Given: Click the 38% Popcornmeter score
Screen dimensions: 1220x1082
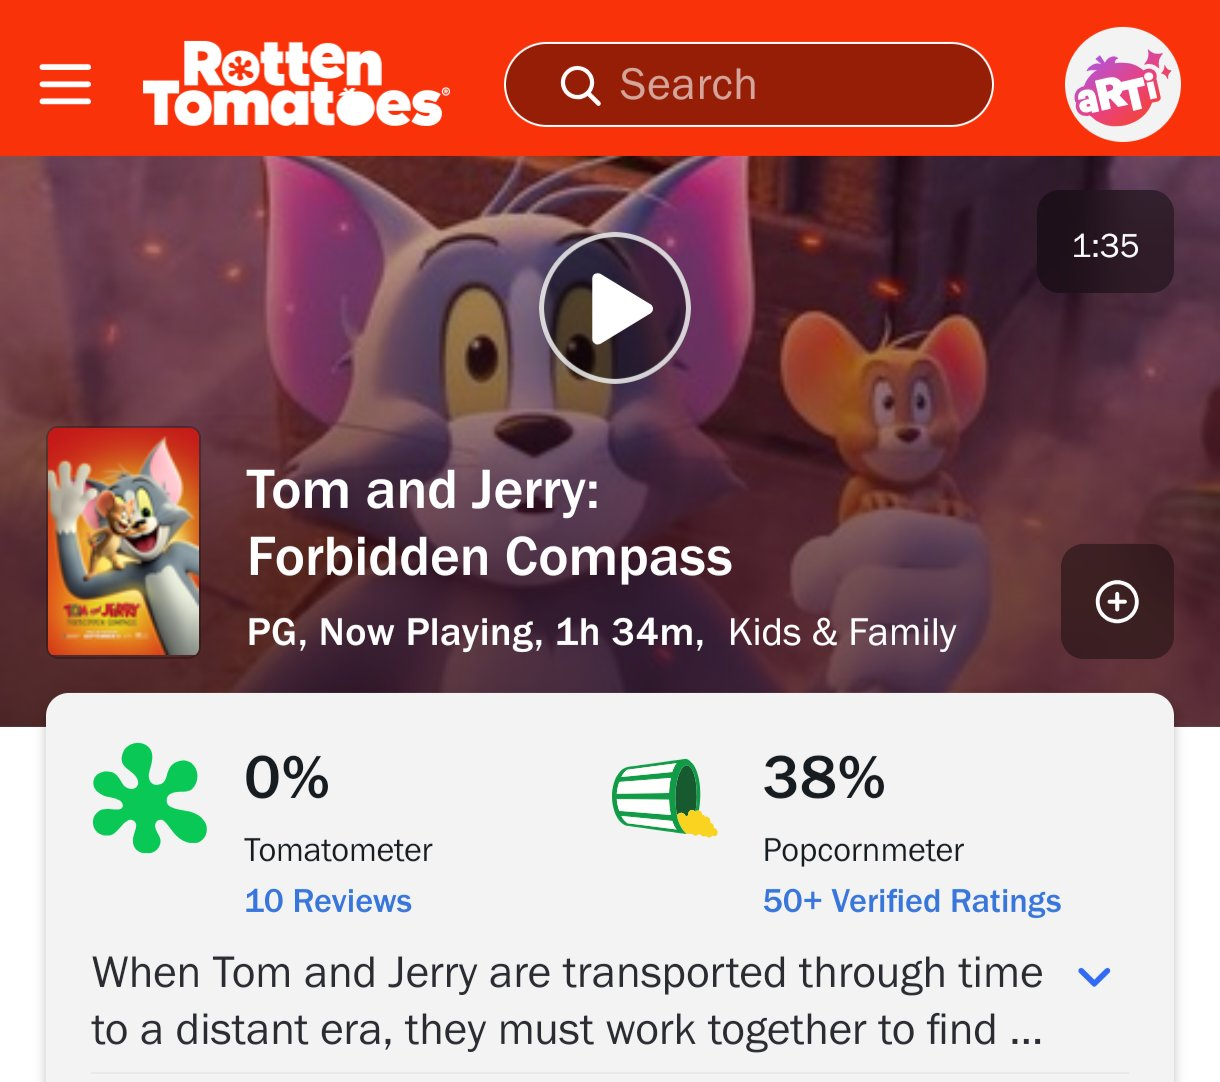Looking at the screenshot, I should coord(824,777).
